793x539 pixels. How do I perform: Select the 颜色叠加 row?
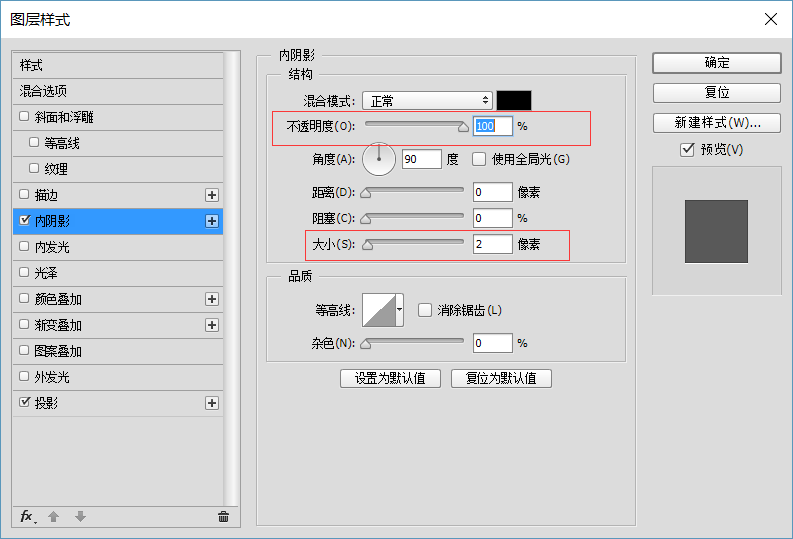[118, 299]
